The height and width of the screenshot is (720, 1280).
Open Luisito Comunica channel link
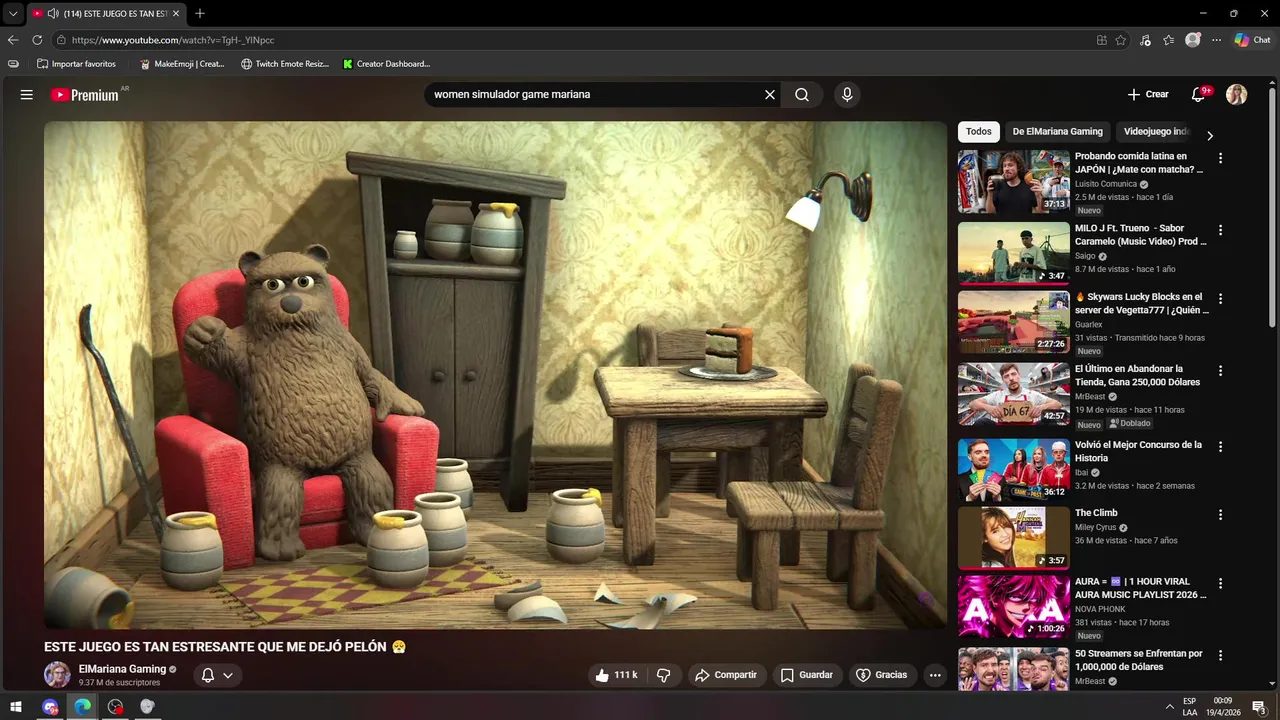click(1105, 184)
